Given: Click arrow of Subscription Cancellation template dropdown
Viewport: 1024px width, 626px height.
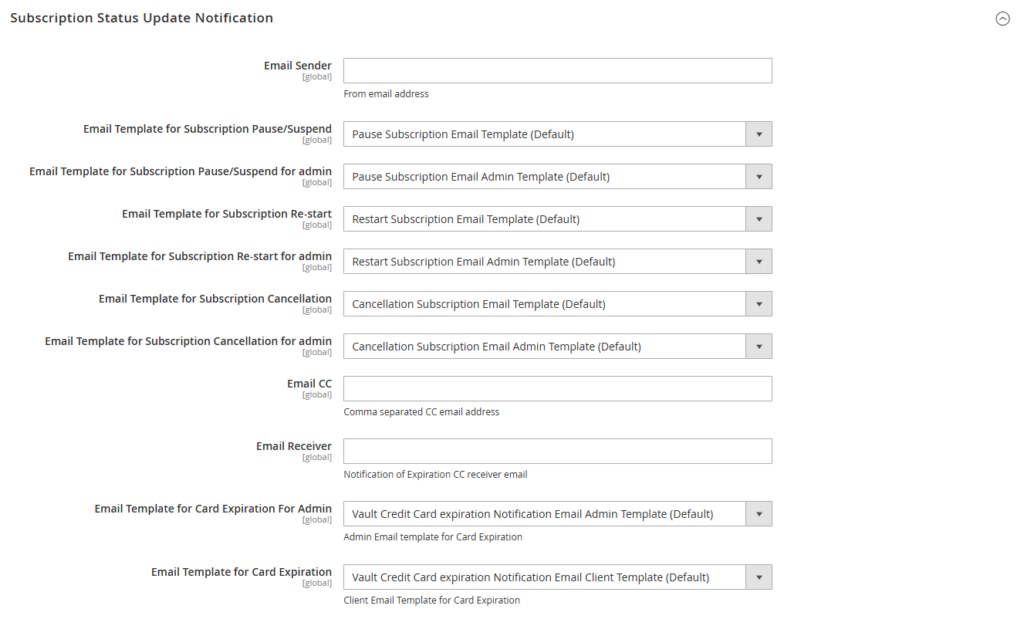Looking at the screenshot, I should [x=759, y=304].
